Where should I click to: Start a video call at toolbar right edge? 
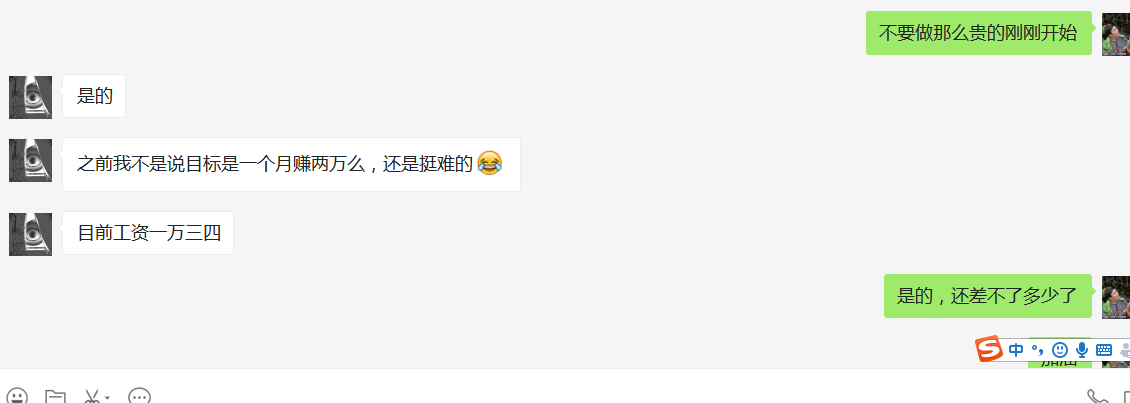(x=1126, y=396)
